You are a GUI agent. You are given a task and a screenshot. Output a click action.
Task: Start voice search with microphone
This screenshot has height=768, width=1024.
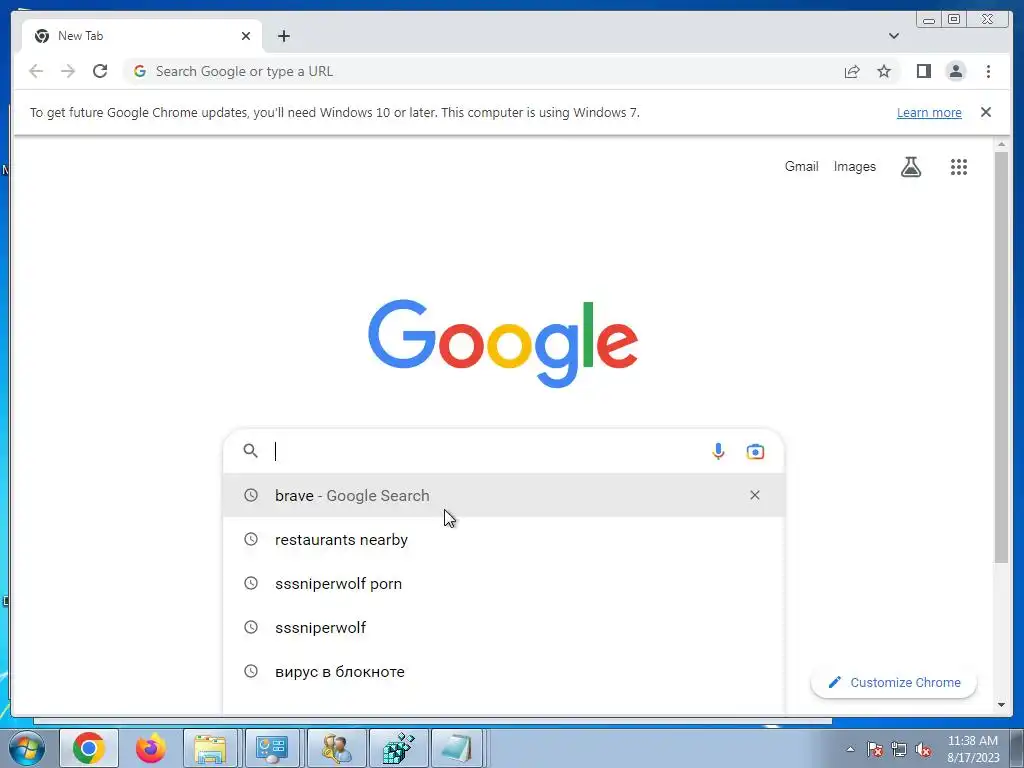(x=718, y=451)
